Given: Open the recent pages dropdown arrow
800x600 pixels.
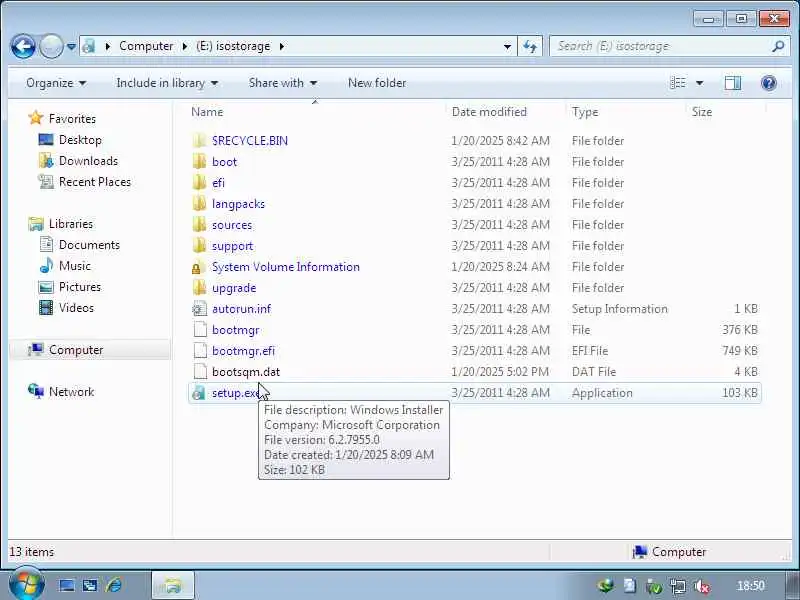Looking at the screenshot, I should [72, 47].
